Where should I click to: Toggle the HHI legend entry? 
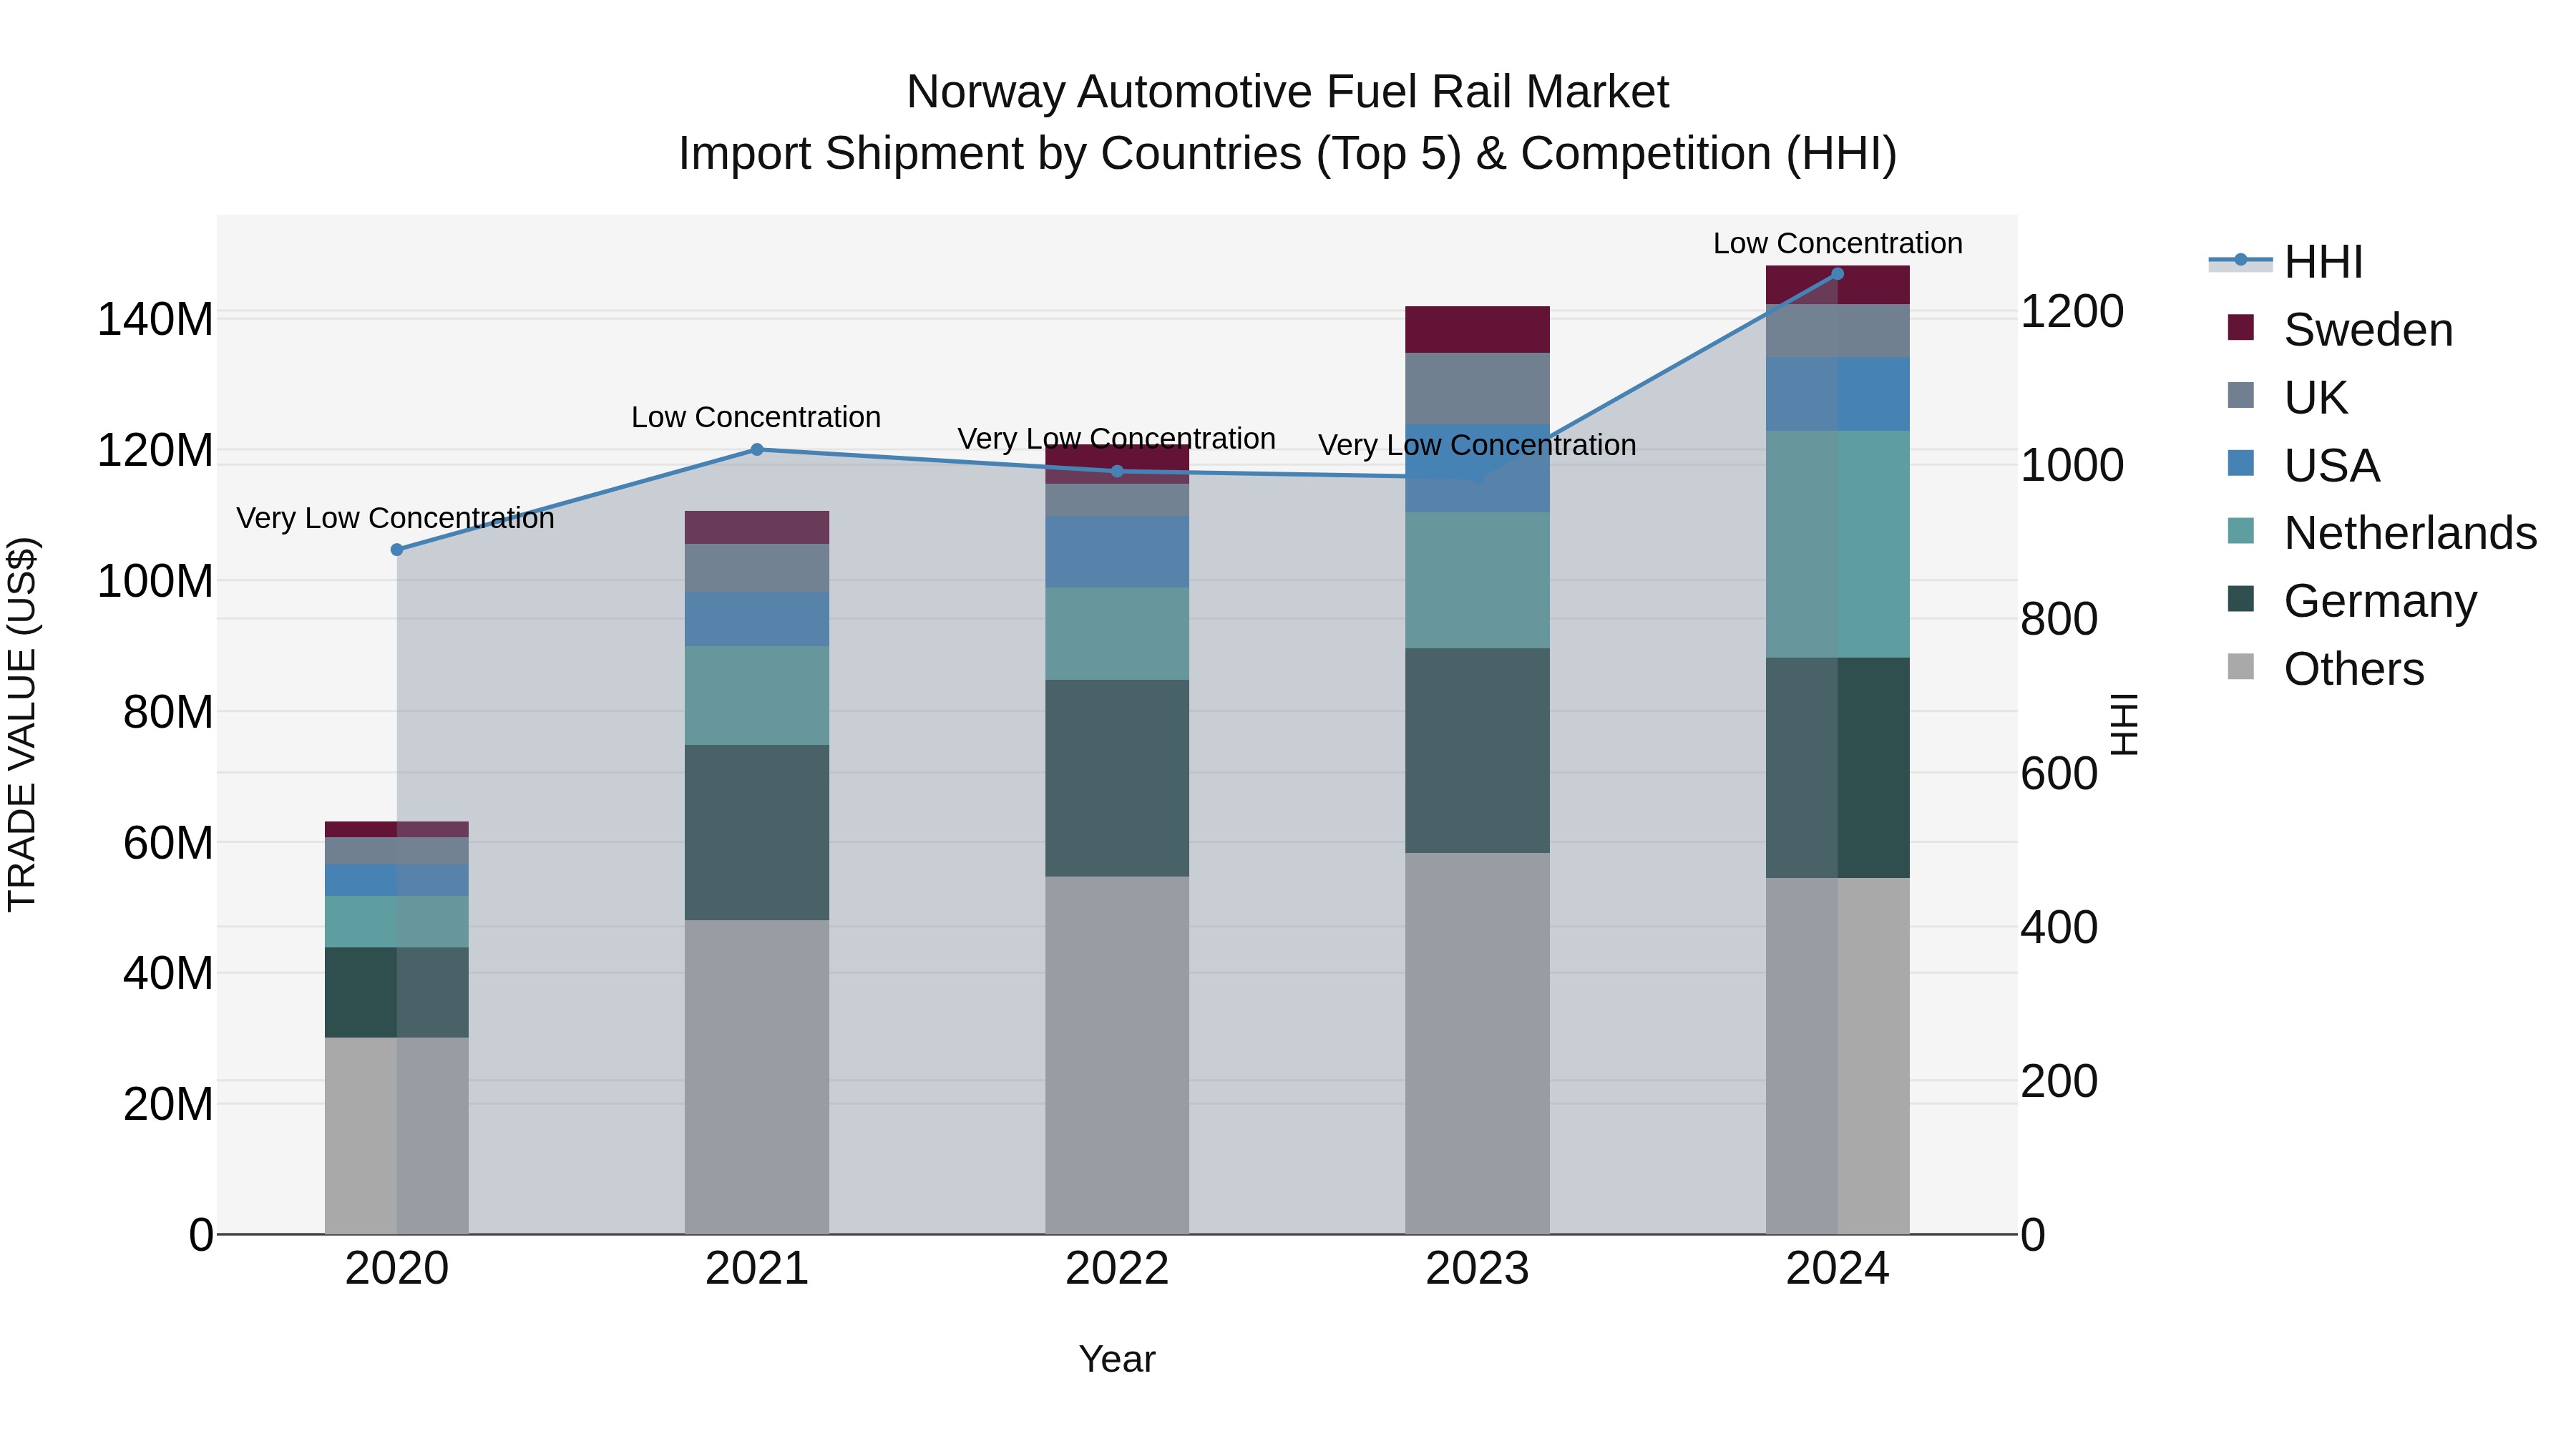coord(2286,262)
